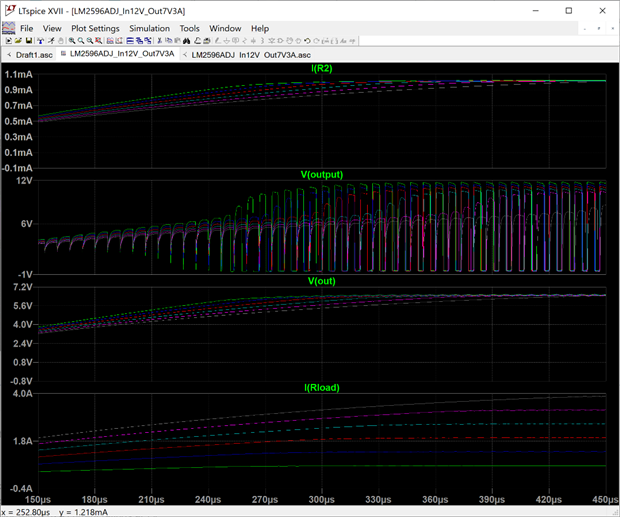Click the New Schematic icon

point(8,41)
